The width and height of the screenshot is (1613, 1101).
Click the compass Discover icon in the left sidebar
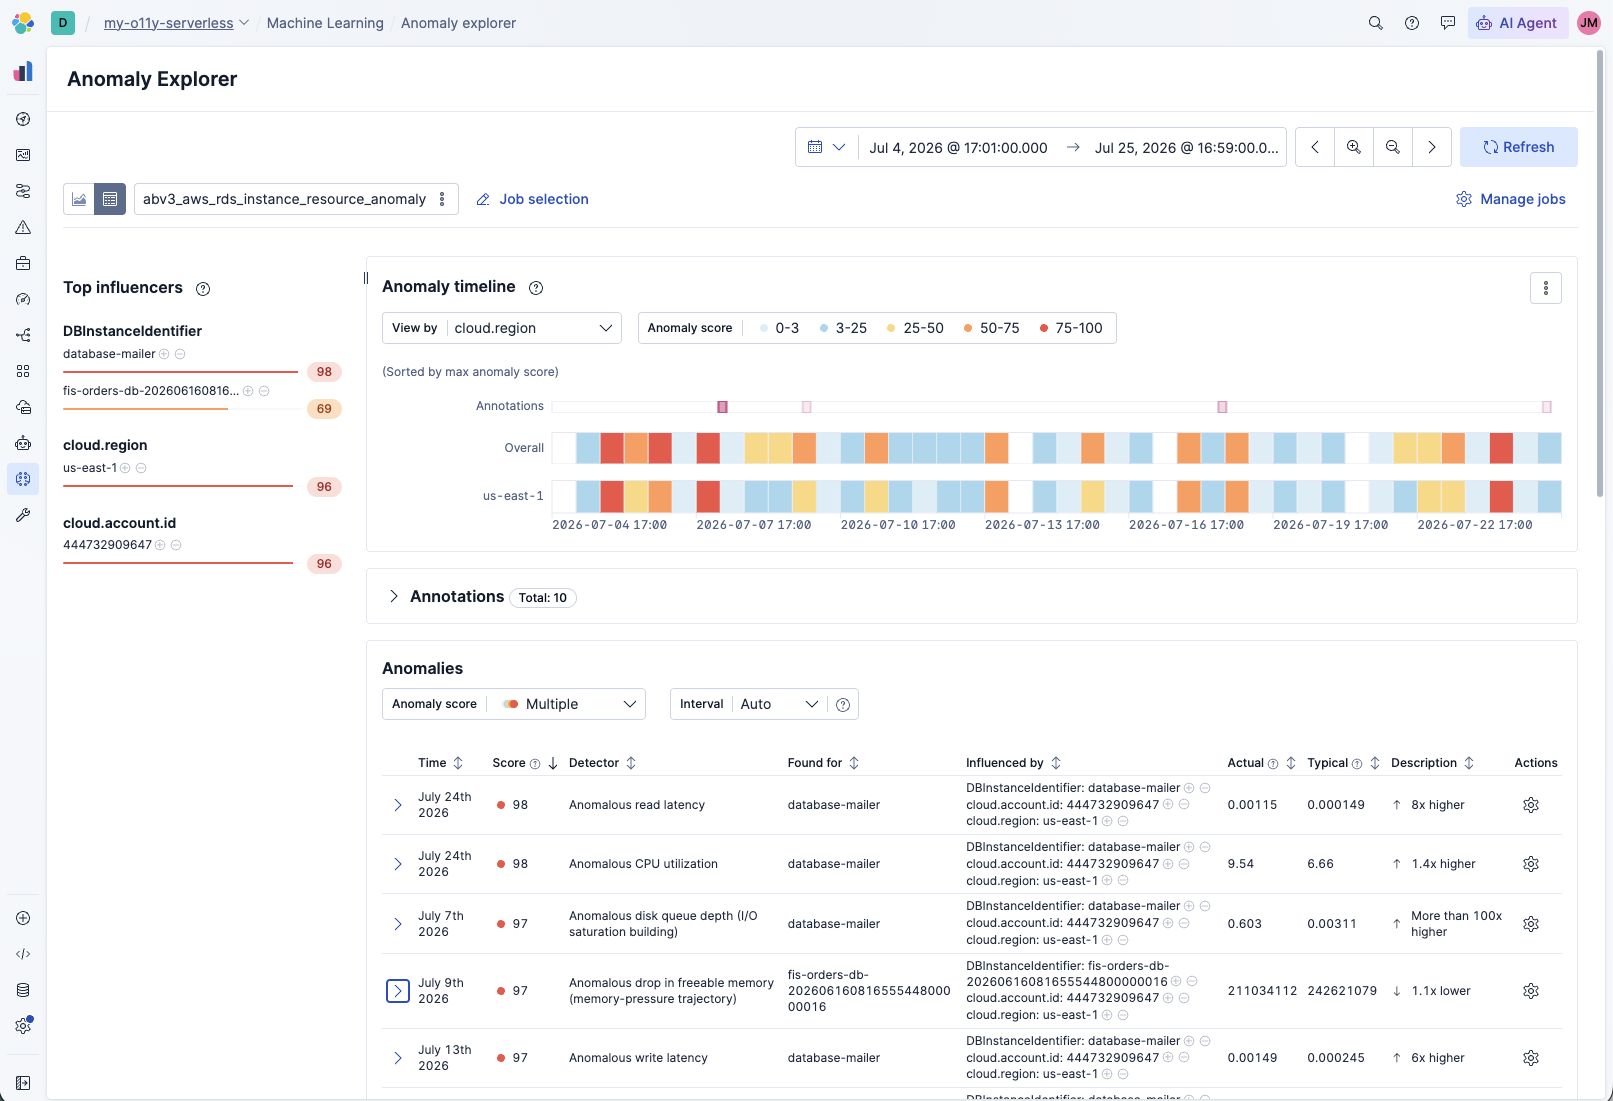pyautogui.click(x=23, y=119)
